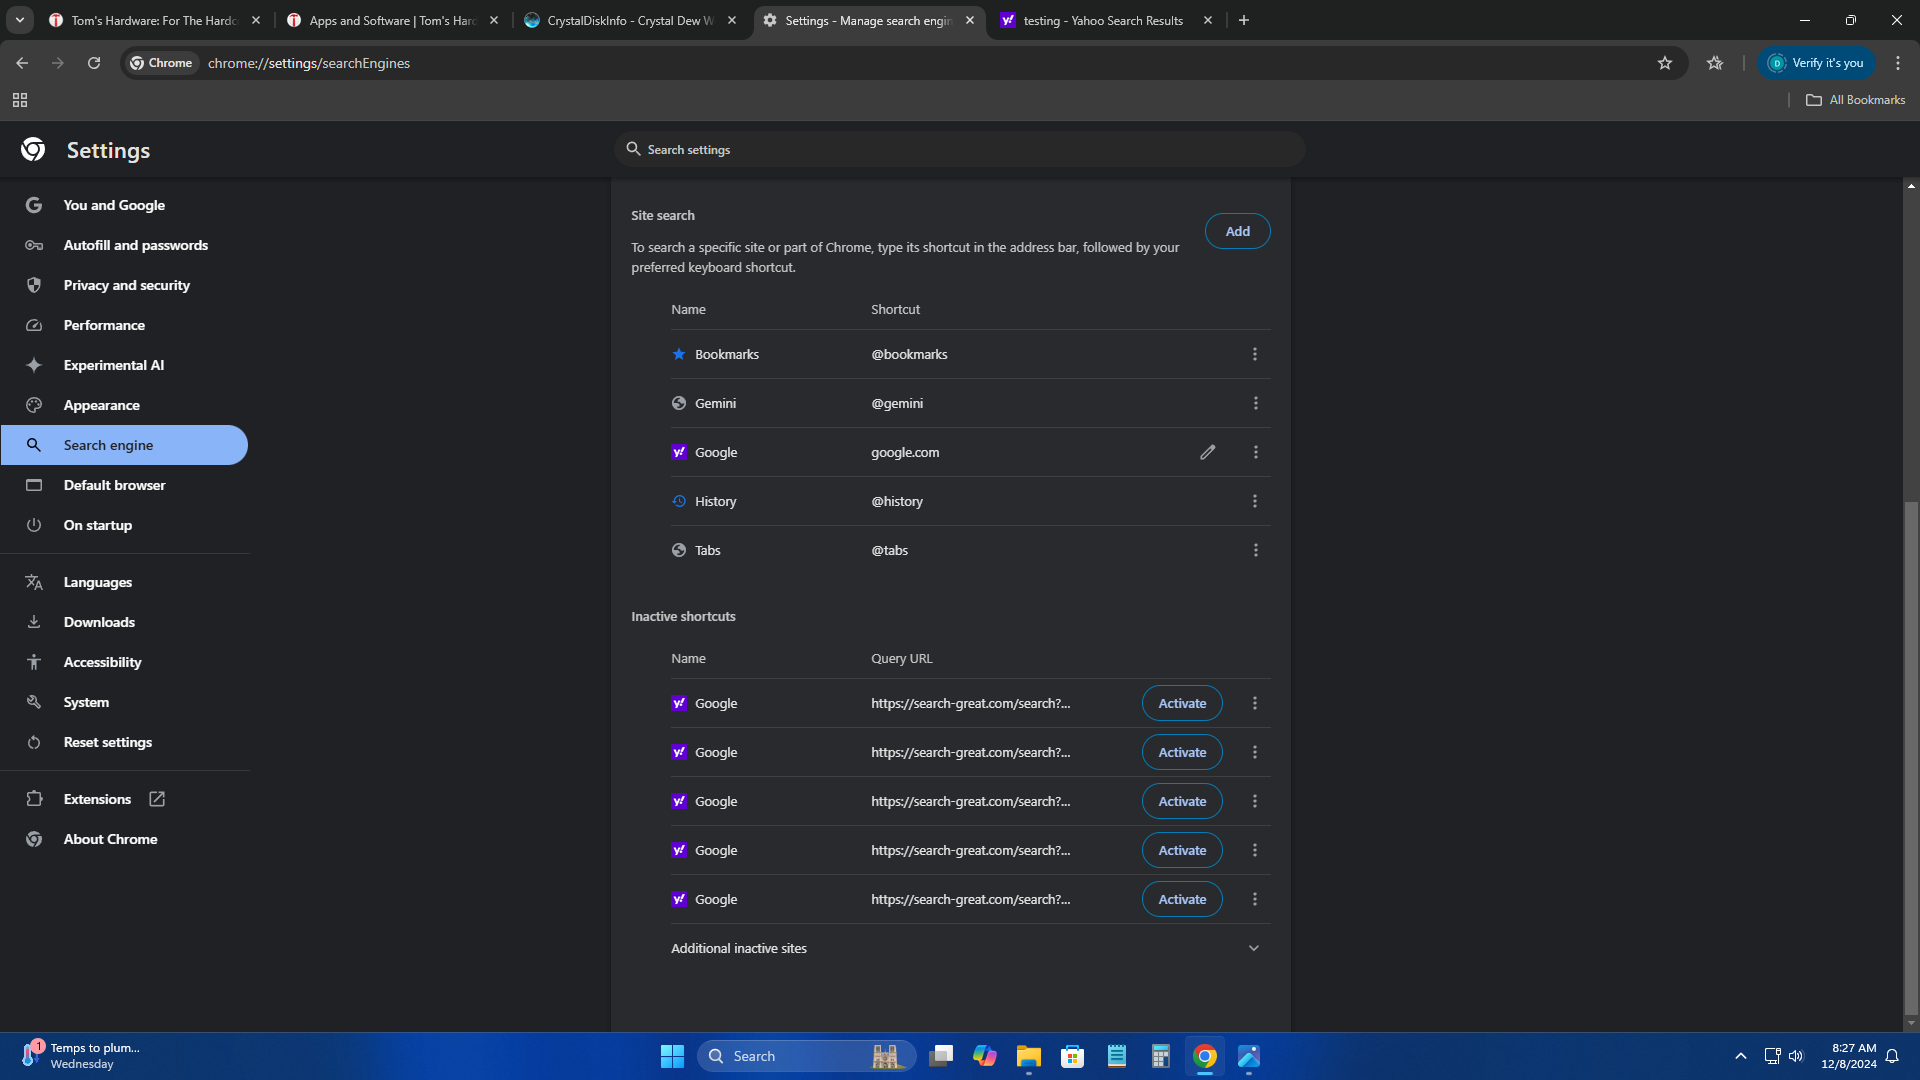1920x1080 pixels.
Task: Open System settings
Action: coord(124,702)
